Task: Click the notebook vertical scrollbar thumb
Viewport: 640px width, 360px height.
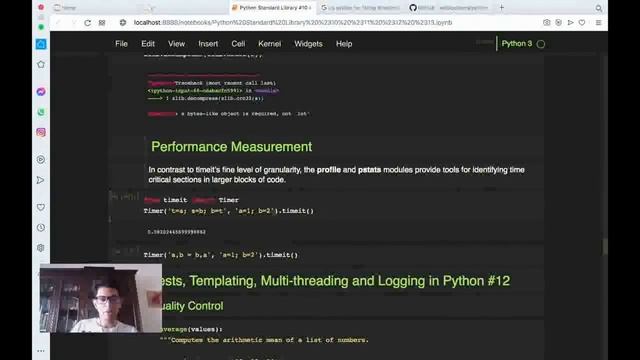Action: pyautogui.click(x=604, y=247)
